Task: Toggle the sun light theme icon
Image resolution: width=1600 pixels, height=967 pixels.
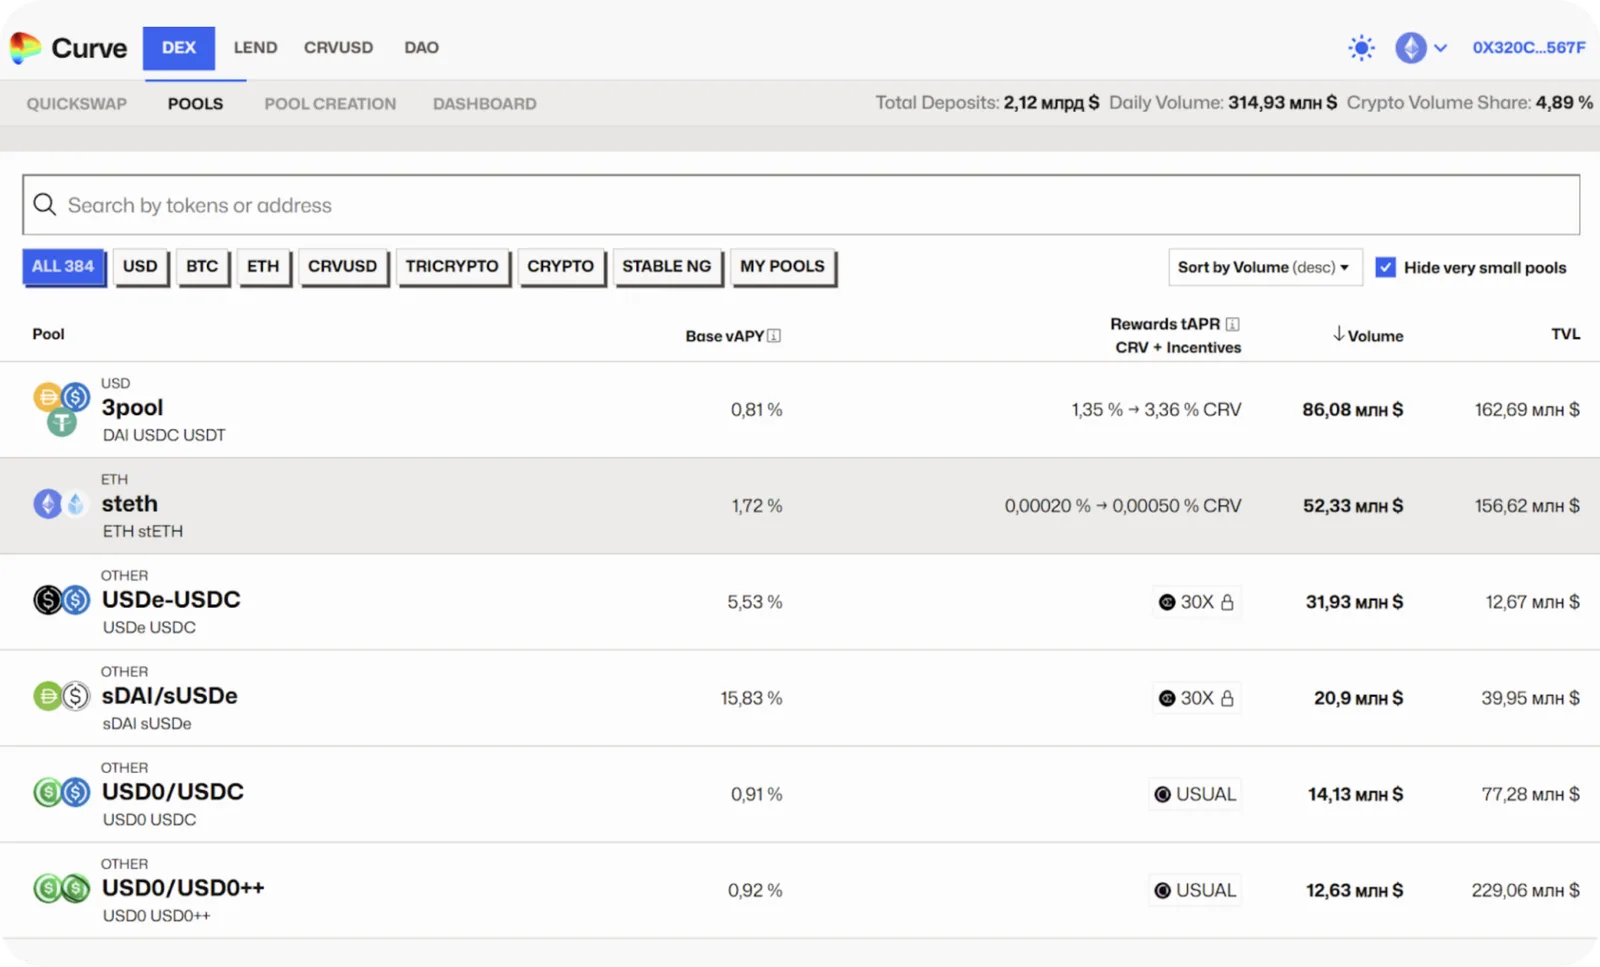Action: [x=1361, y=47]
